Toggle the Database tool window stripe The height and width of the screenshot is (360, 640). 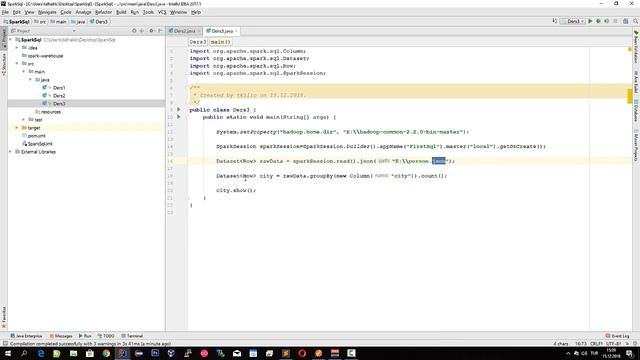pyautogui.click(x=636, y=111)
